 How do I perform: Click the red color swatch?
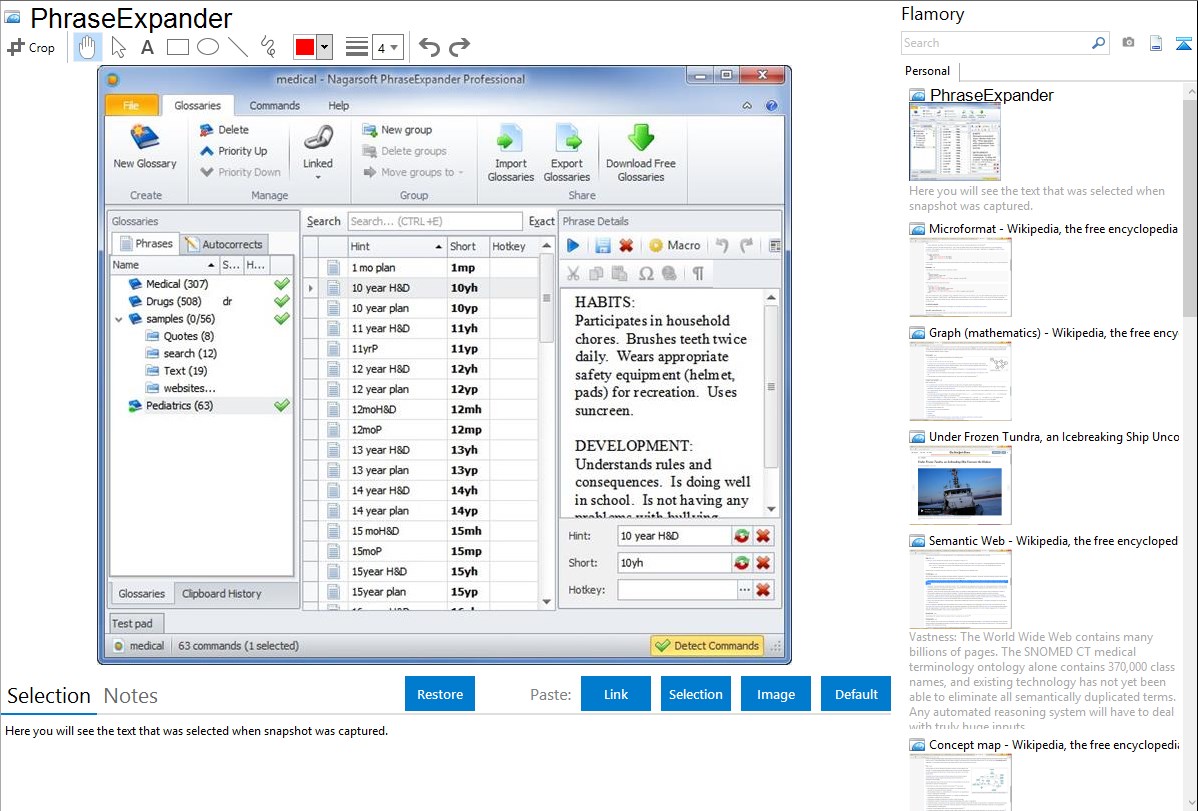click(x=305, y=47)
